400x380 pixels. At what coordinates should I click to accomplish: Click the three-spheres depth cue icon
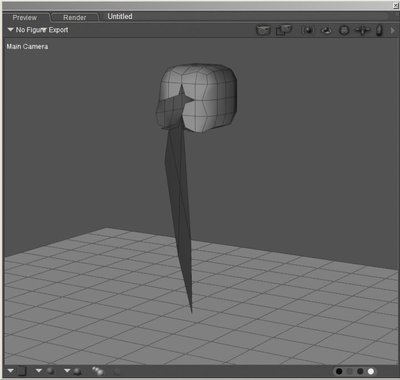(98, 371)
